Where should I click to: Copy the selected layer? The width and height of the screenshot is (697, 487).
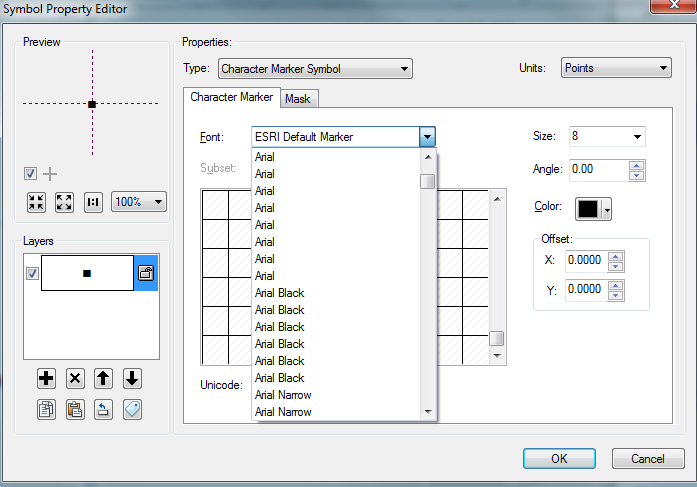tap(45, 408)
